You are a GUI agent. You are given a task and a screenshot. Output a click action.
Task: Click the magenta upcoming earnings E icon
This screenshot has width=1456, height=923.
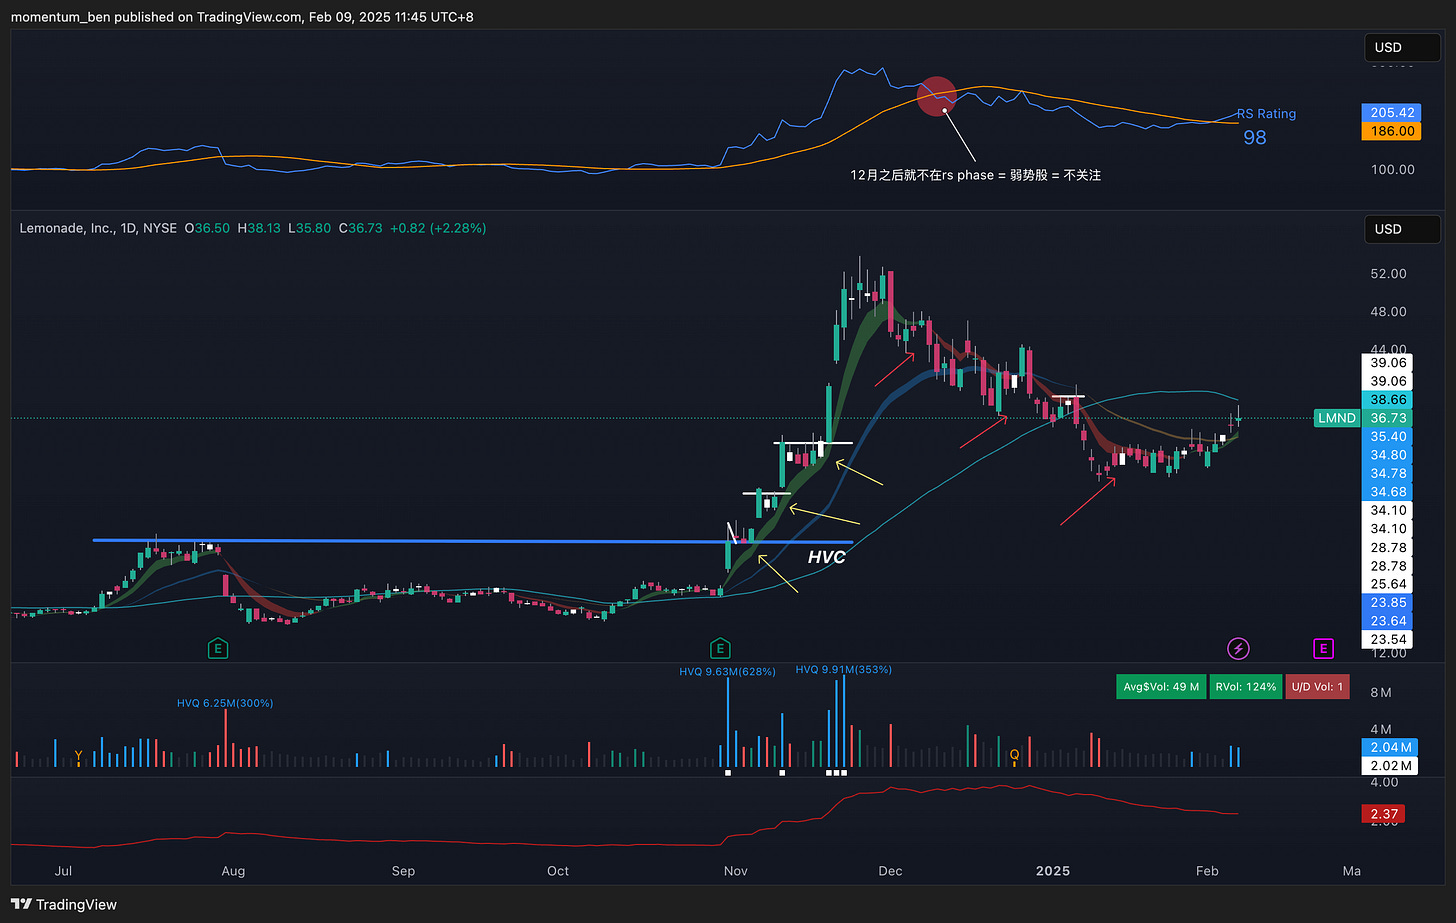click(1323, 649)
